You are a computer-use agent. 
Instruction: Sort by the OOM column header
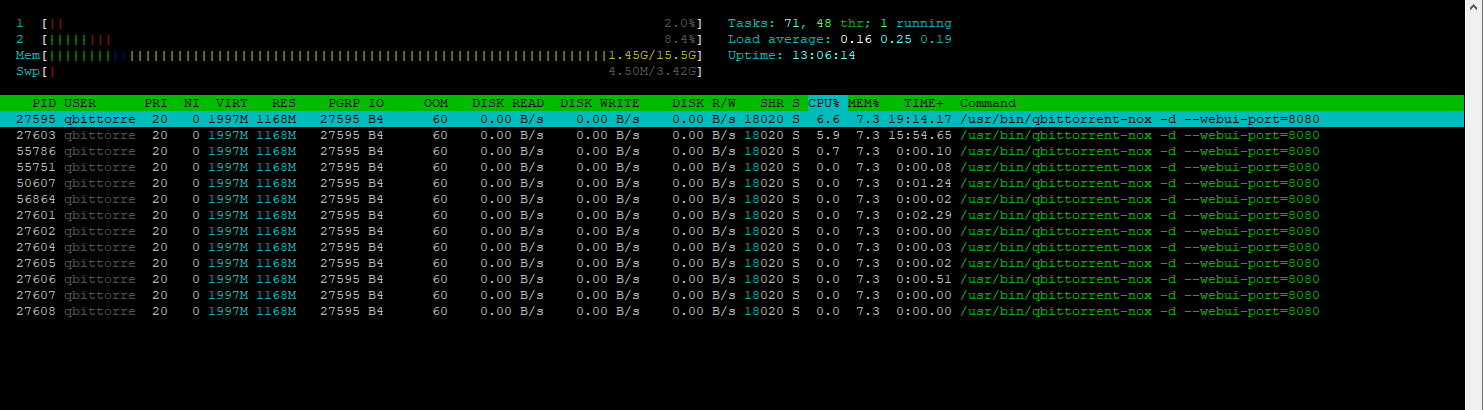pos(436,103)
